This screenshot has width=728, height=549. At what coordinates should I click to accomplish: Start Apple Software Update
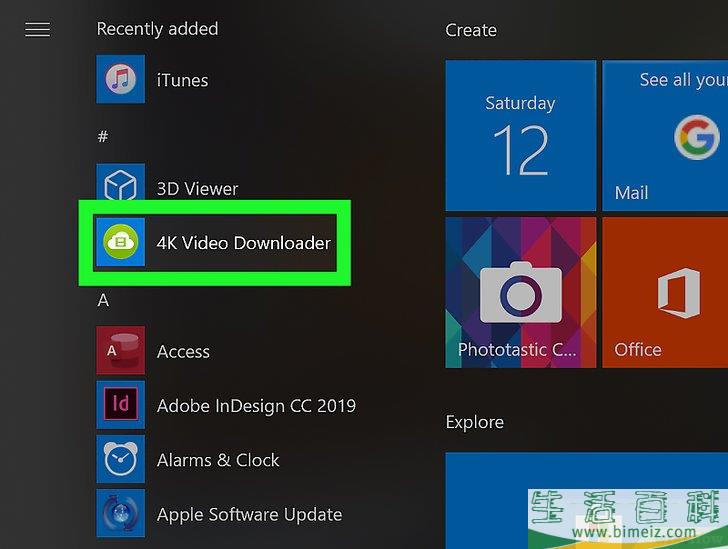tap(249, 515)
